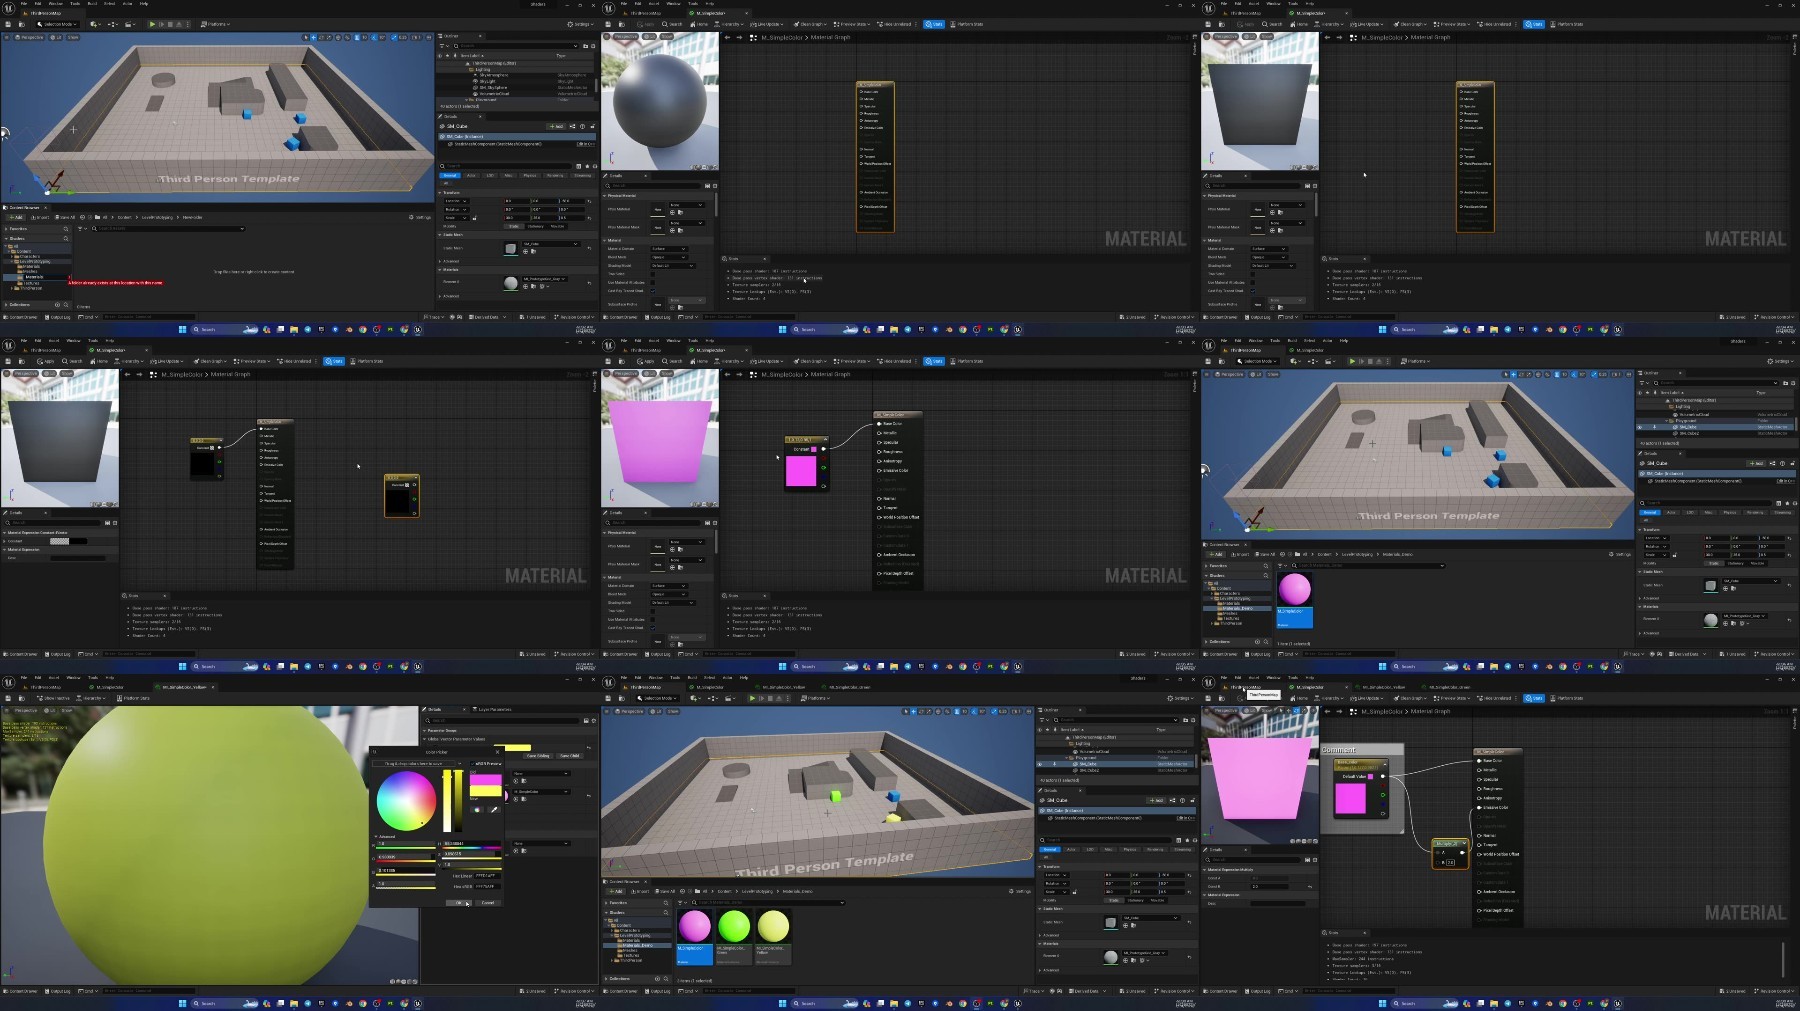Select green material thumbnail in bottom-middle Content Browser
The image size is (1800, 1011).
click(x=734, y=926)
